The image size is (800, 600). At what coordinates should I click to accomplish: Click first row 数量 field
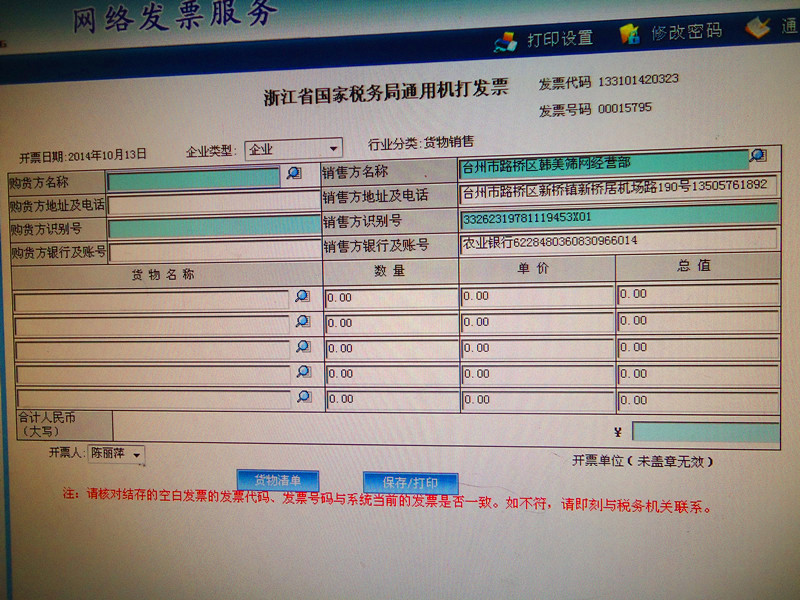coord(391,298)
